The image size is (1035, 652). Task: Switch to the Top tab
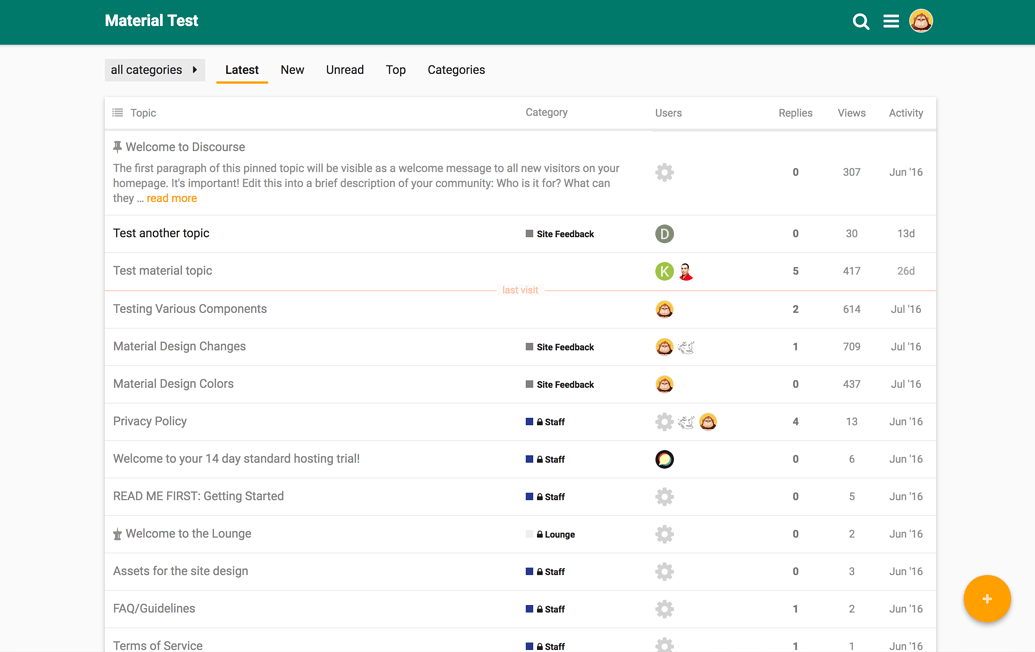[x=396, y=70]
